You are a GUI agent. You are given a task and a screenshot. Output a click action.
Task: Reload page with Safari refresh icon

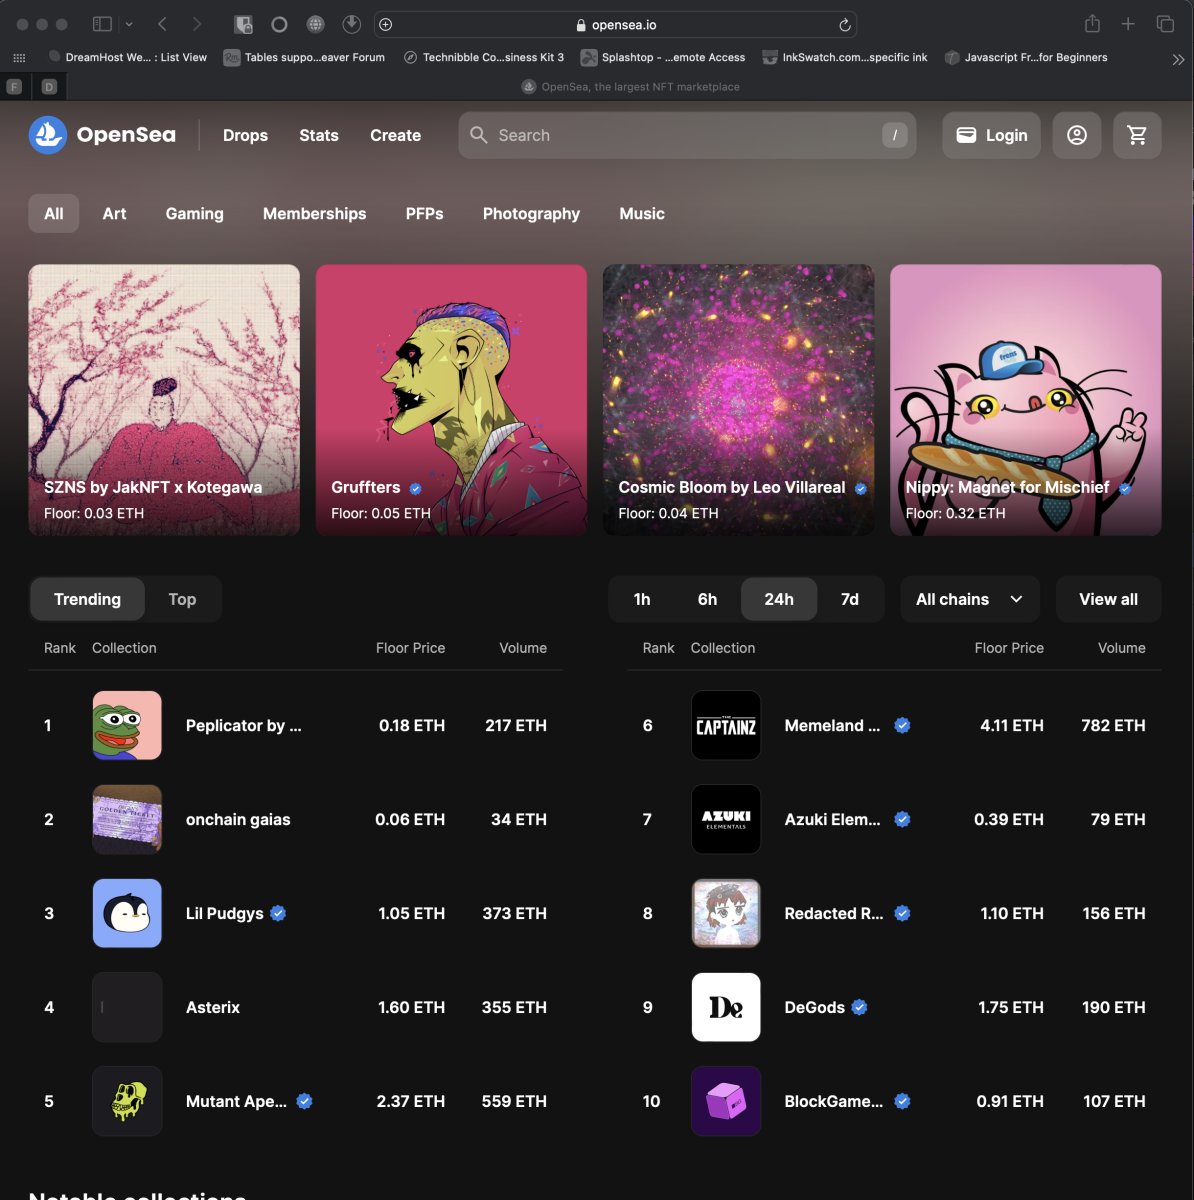click(x=844, y=25)
